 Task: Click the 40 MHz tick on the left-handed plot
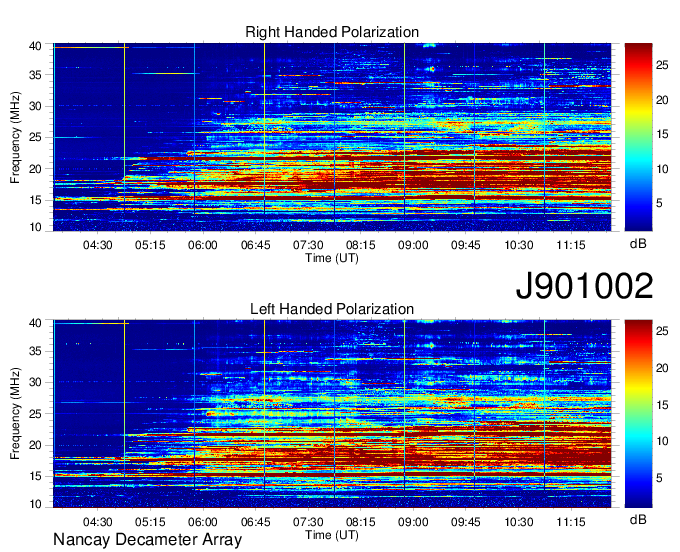coord(35,323)
